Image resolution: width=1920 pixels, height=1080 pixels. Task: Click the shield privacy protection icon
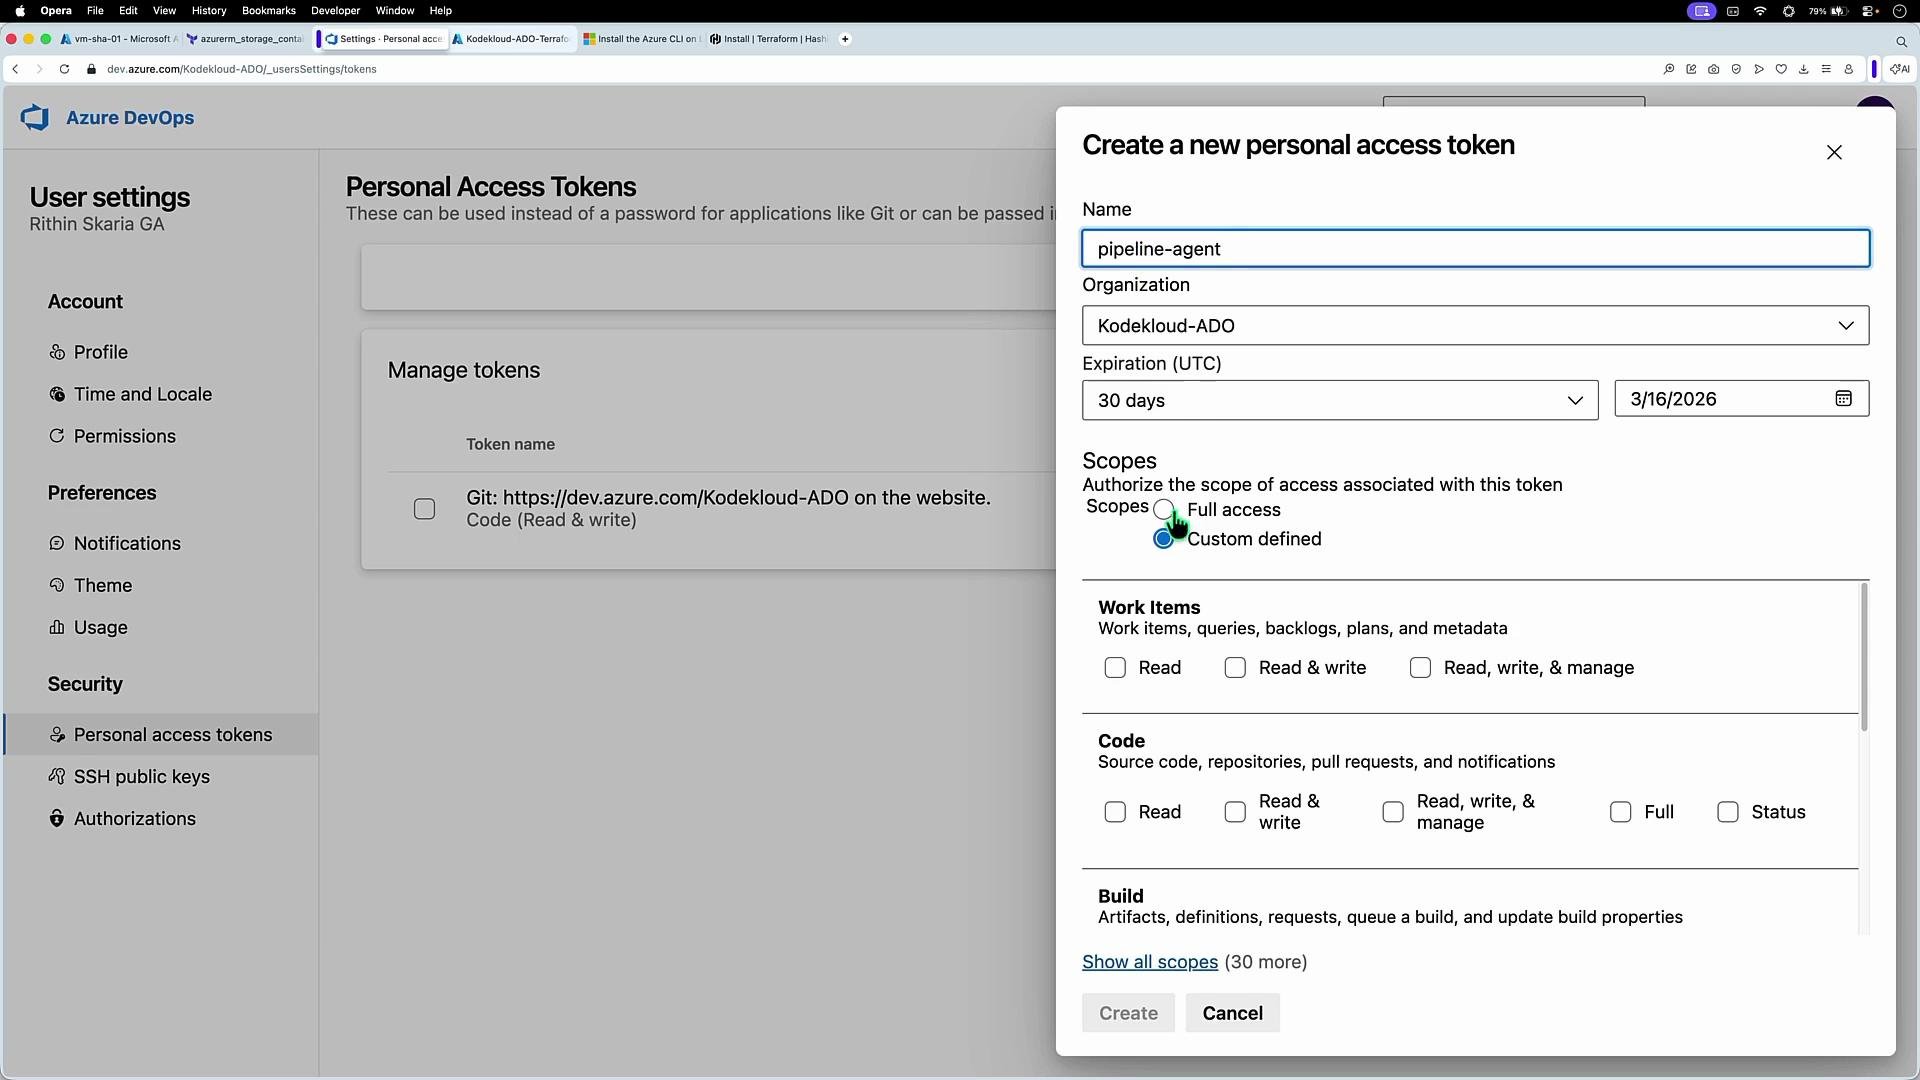[1736, 69]
